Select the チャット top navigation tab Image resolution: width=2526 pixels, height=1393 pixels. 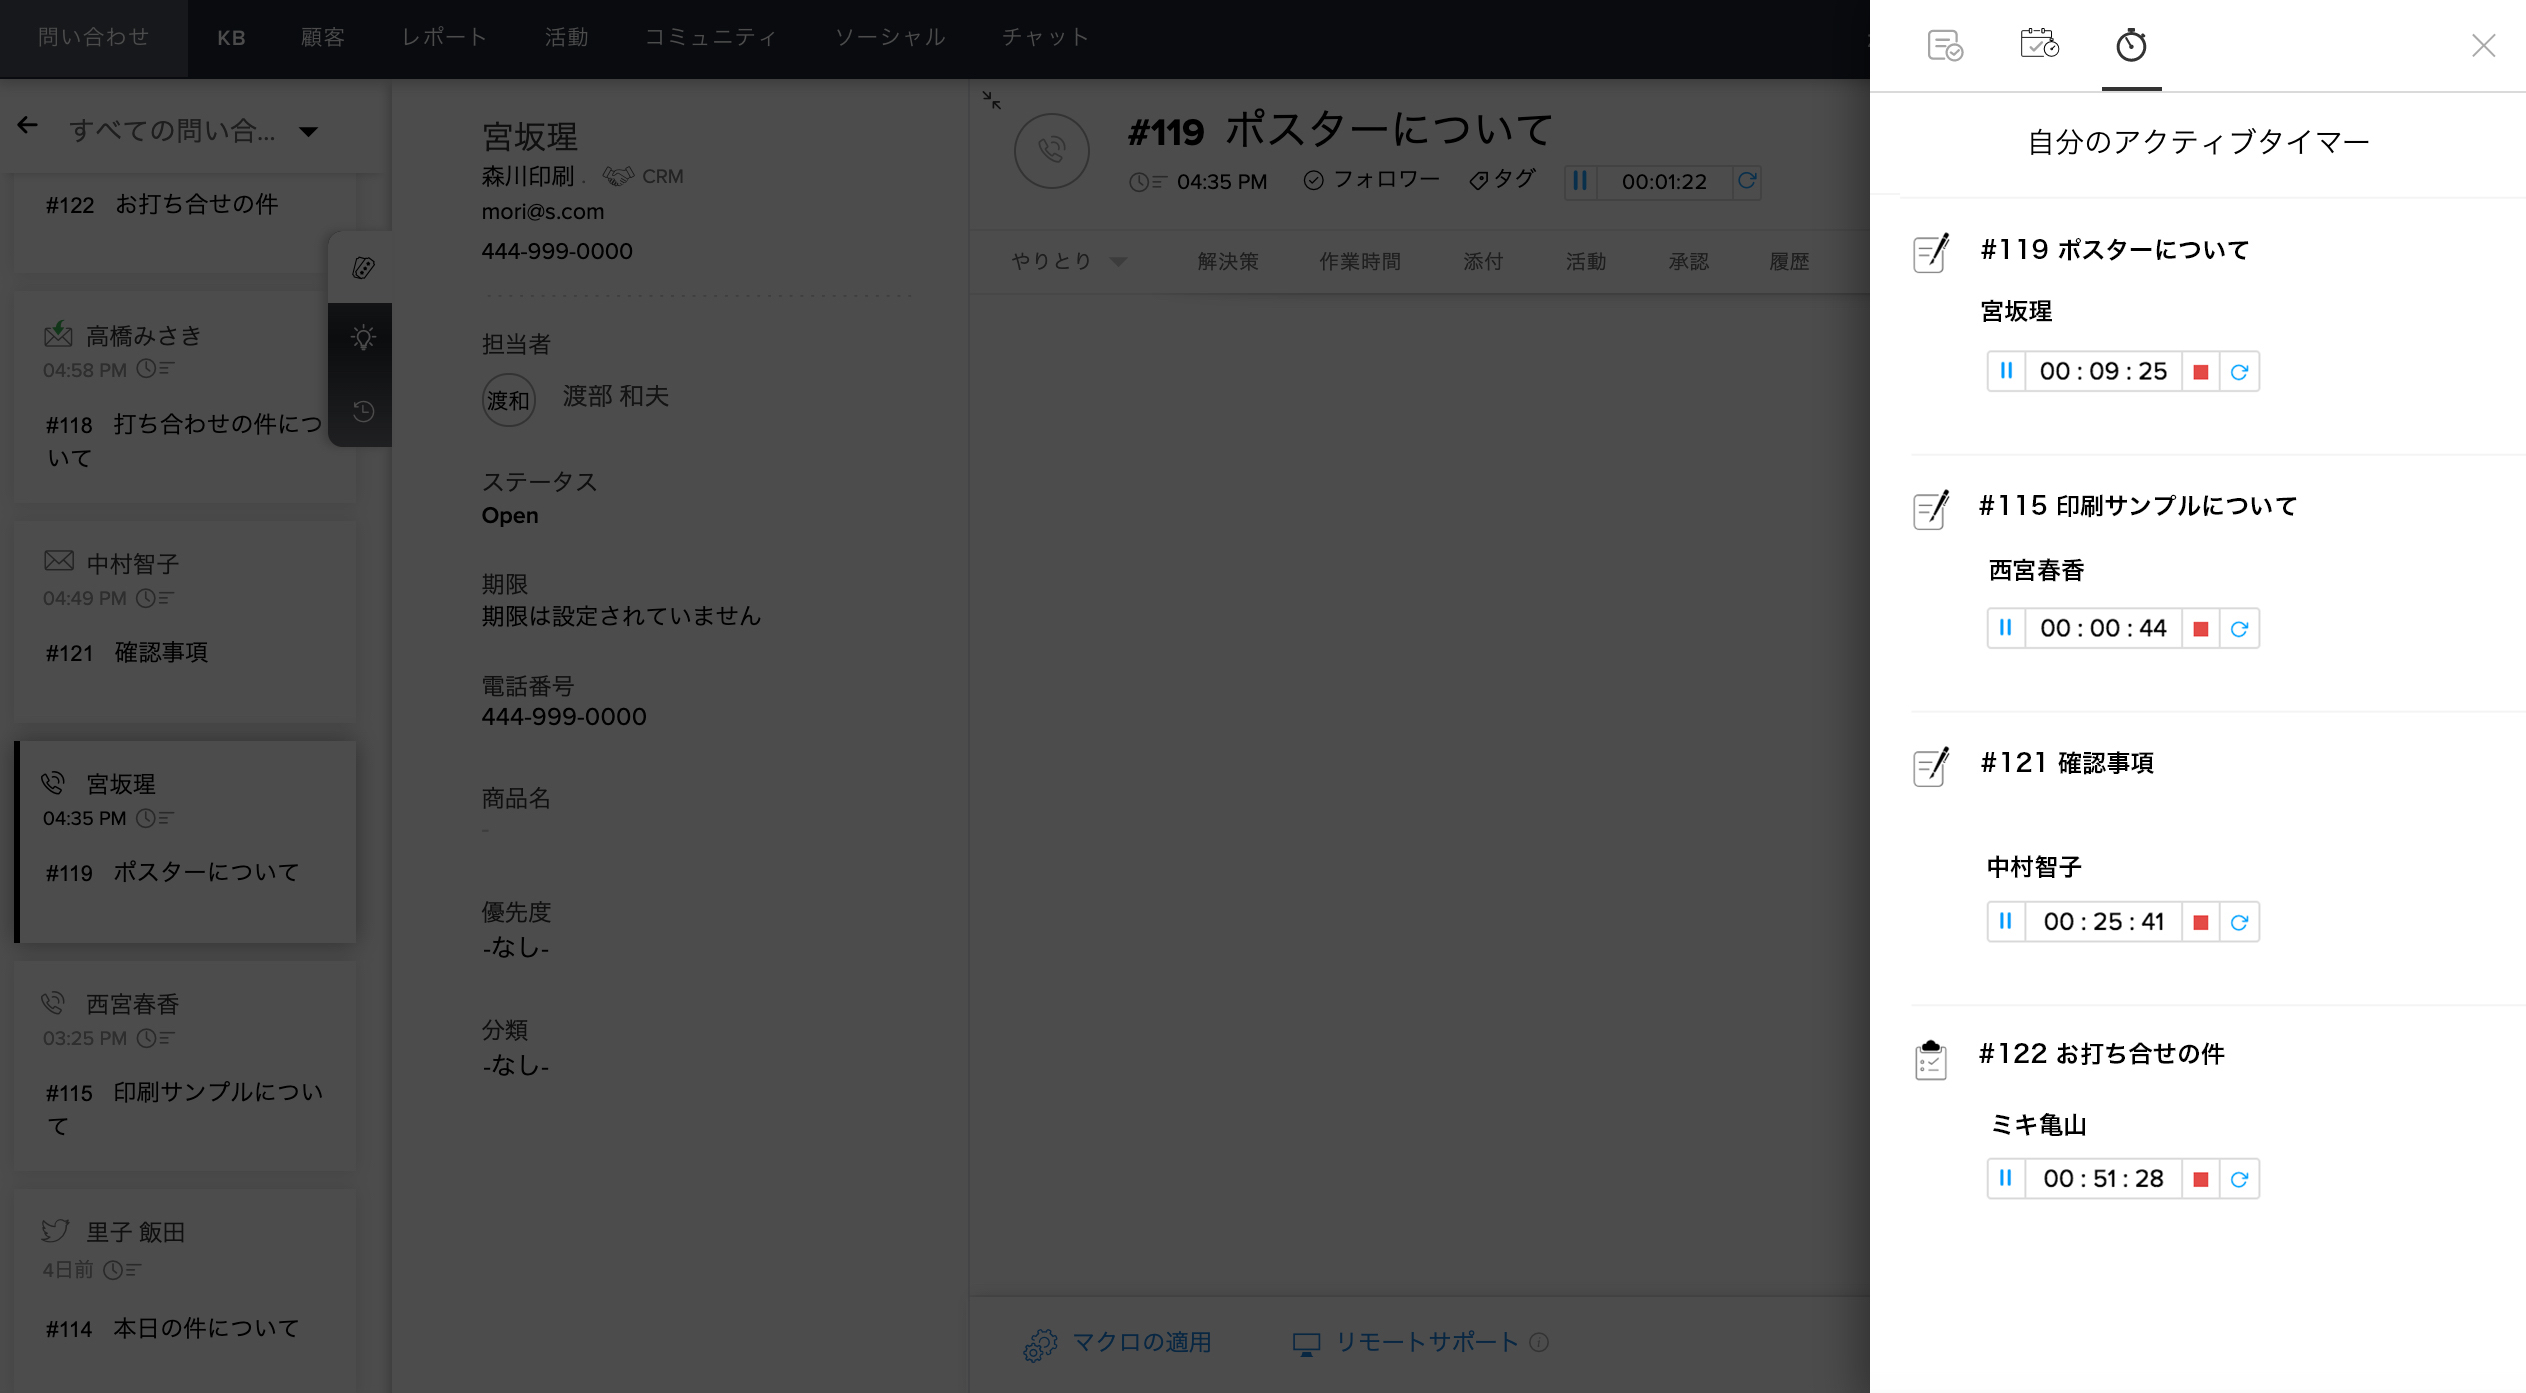click(x=1045, y=38)
